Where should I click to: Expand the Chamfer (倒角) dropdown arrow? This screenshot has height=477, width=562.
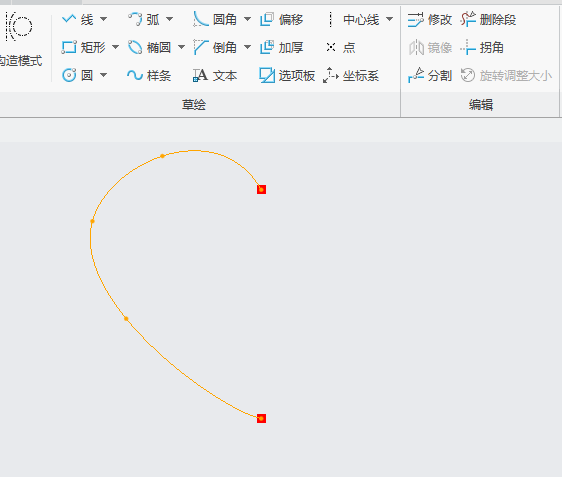point(248,47)
